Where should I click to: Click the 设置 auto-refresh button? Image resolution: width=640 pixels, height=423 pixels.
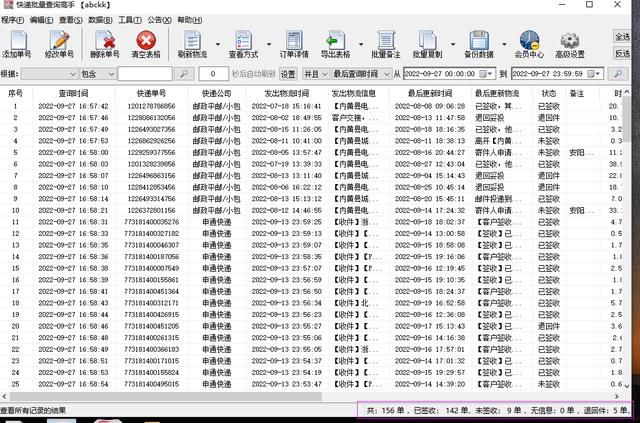(288, 74)
